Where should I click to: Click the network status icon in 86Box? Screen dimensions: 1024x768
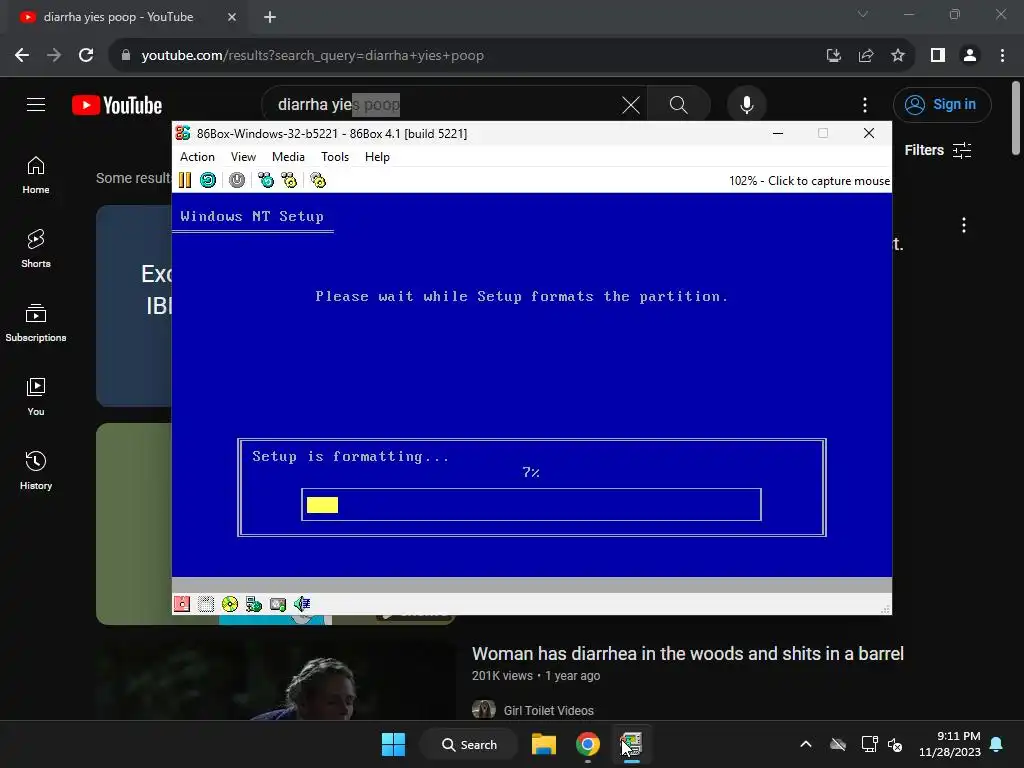[x=253, y=604]
